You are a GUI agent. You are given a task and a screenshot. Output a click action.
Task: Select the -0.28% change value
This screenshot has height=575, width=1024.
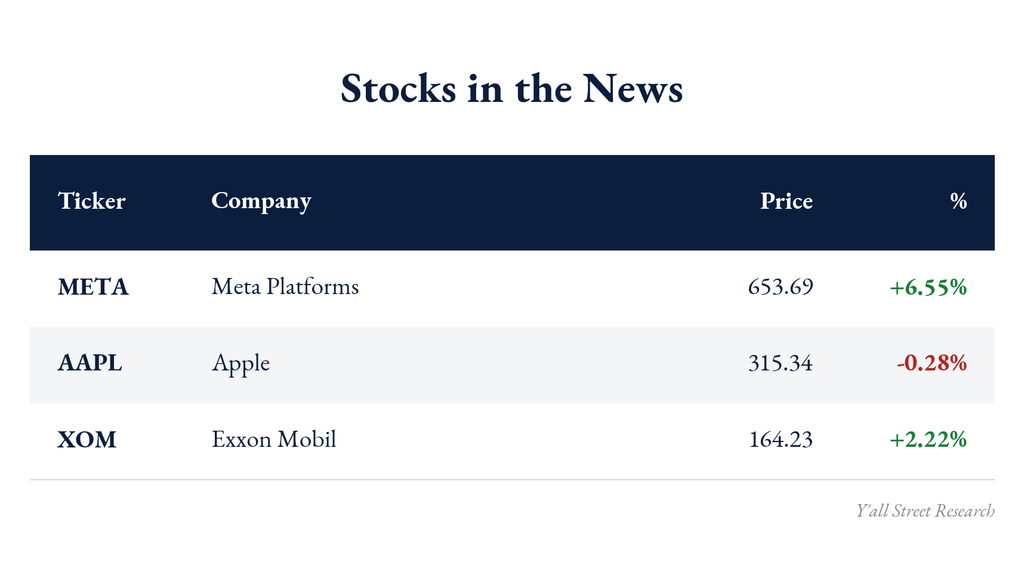932,363
